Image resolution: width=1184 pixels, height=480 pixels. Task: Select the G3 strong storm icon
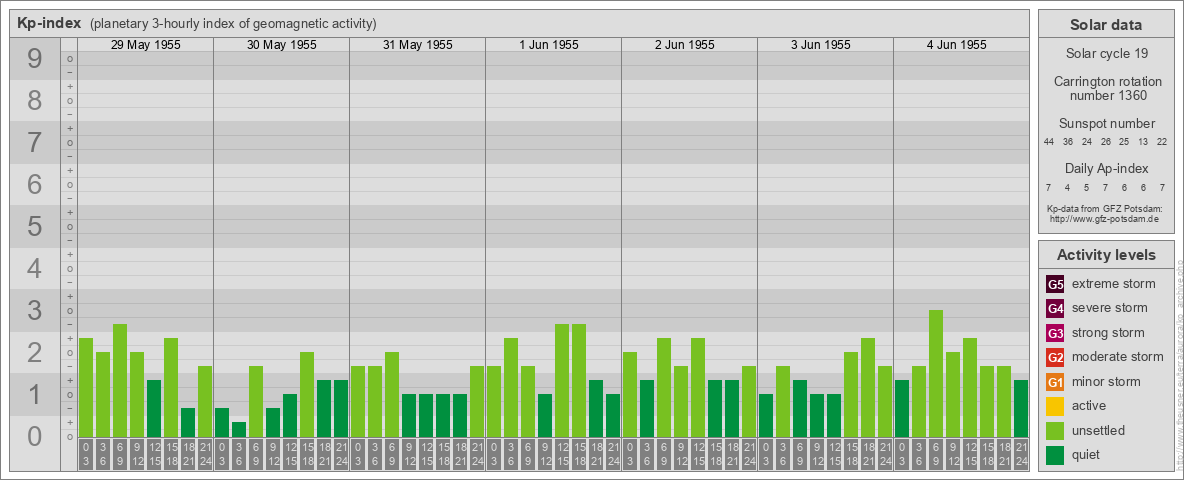coord(1055,333)
